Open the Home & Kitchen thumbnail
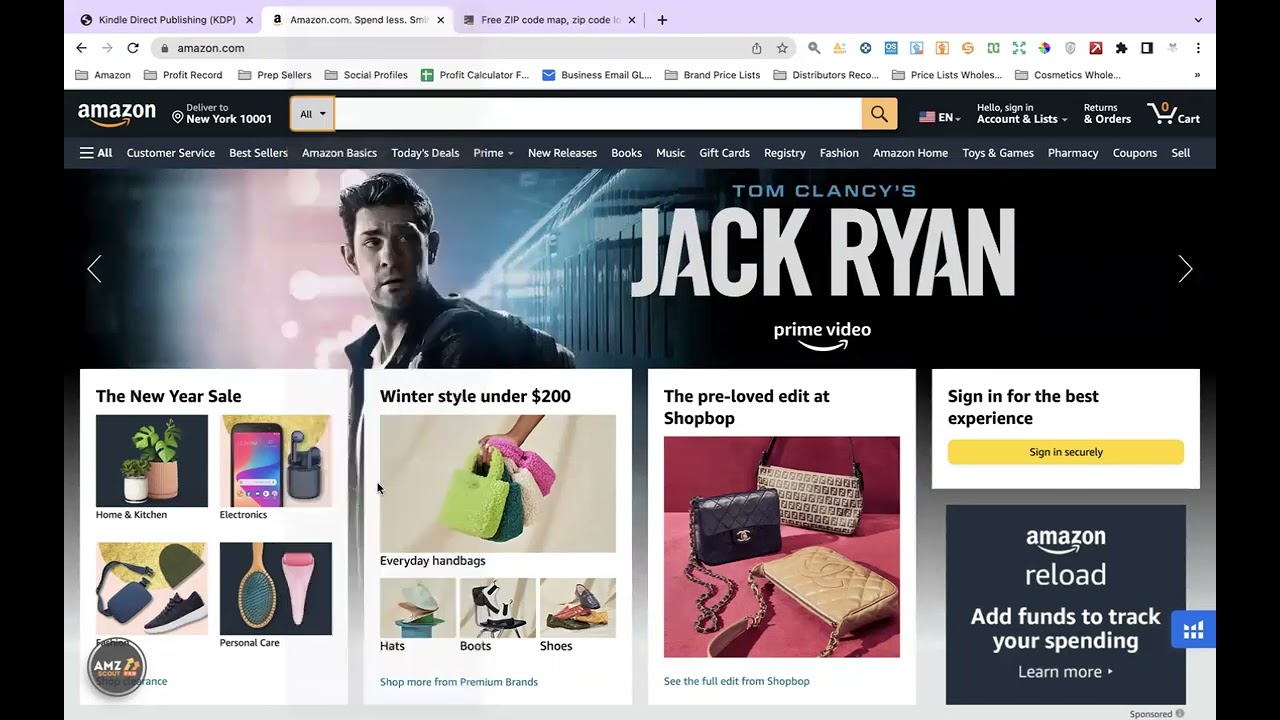1280x720 pixels. [x=152, y=461]
